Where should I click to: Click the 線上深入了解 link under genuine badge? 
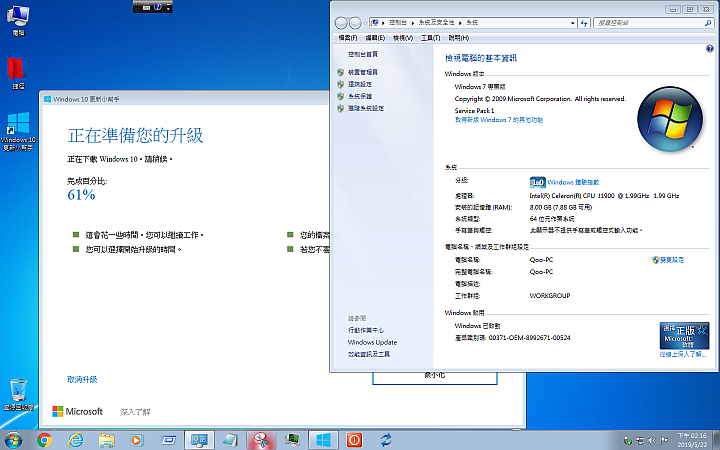coord(682,354)
